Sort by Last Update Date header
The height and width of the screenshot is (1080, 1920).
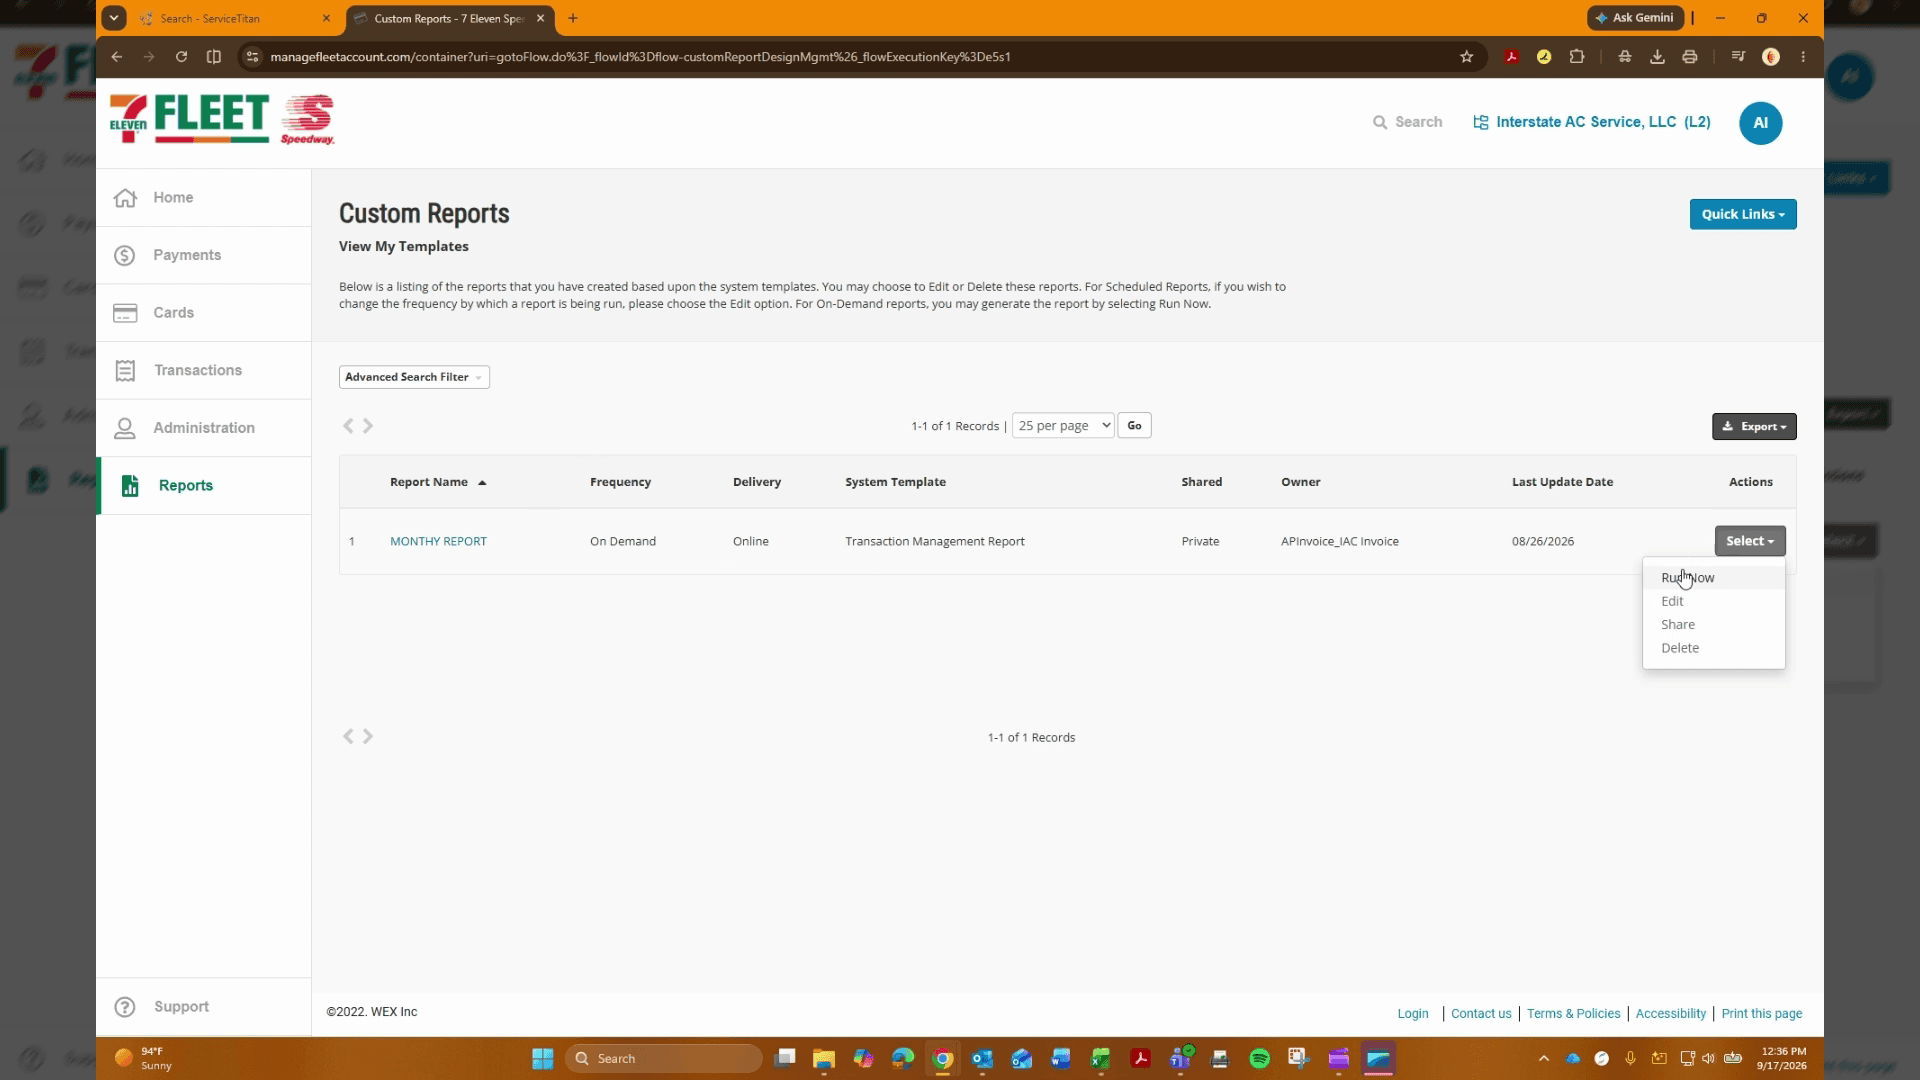pyautogui.click(x=1562, y=482)
